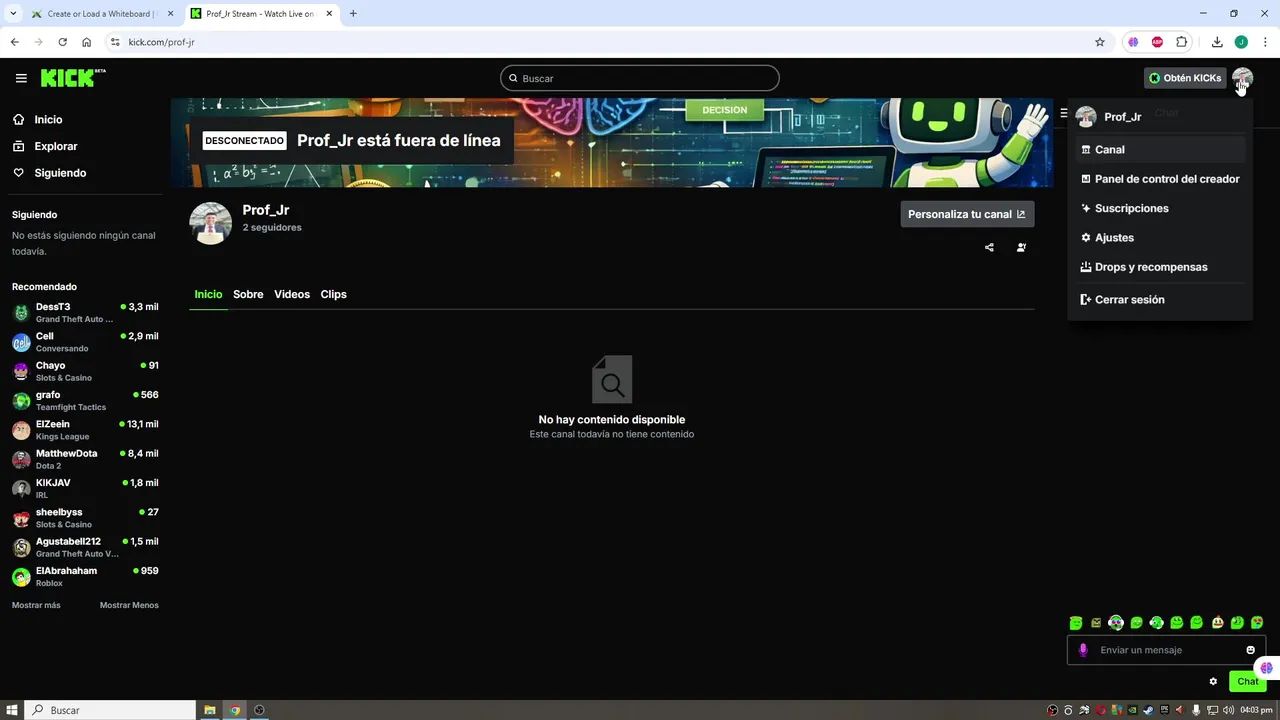Open recommended channel ElAbrahaham

click(x=85, y=576)
